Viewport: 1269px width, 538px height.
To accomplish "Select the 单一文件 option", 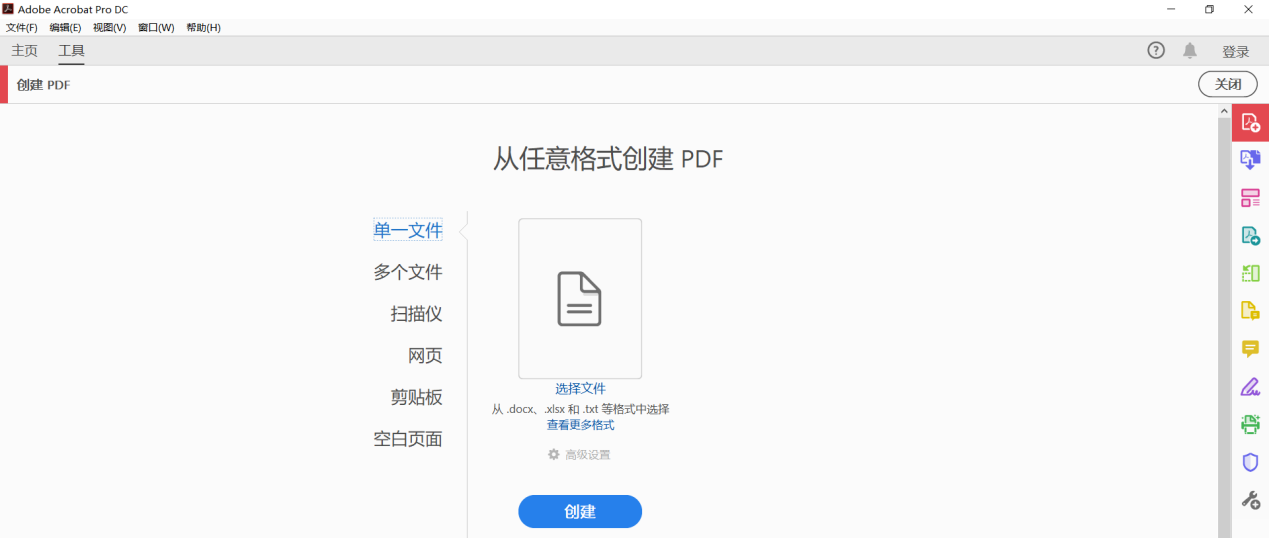I will (x=408, y=230).
